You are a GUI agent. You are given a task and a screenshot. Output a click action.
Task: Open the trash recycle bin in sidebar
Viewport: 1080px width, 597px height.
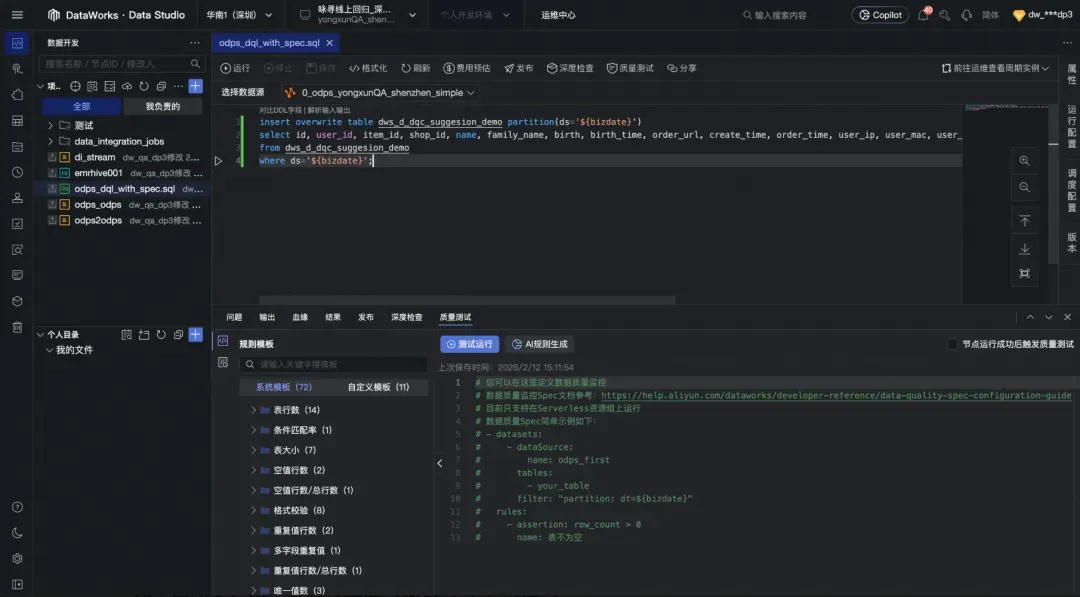[17, 327]
